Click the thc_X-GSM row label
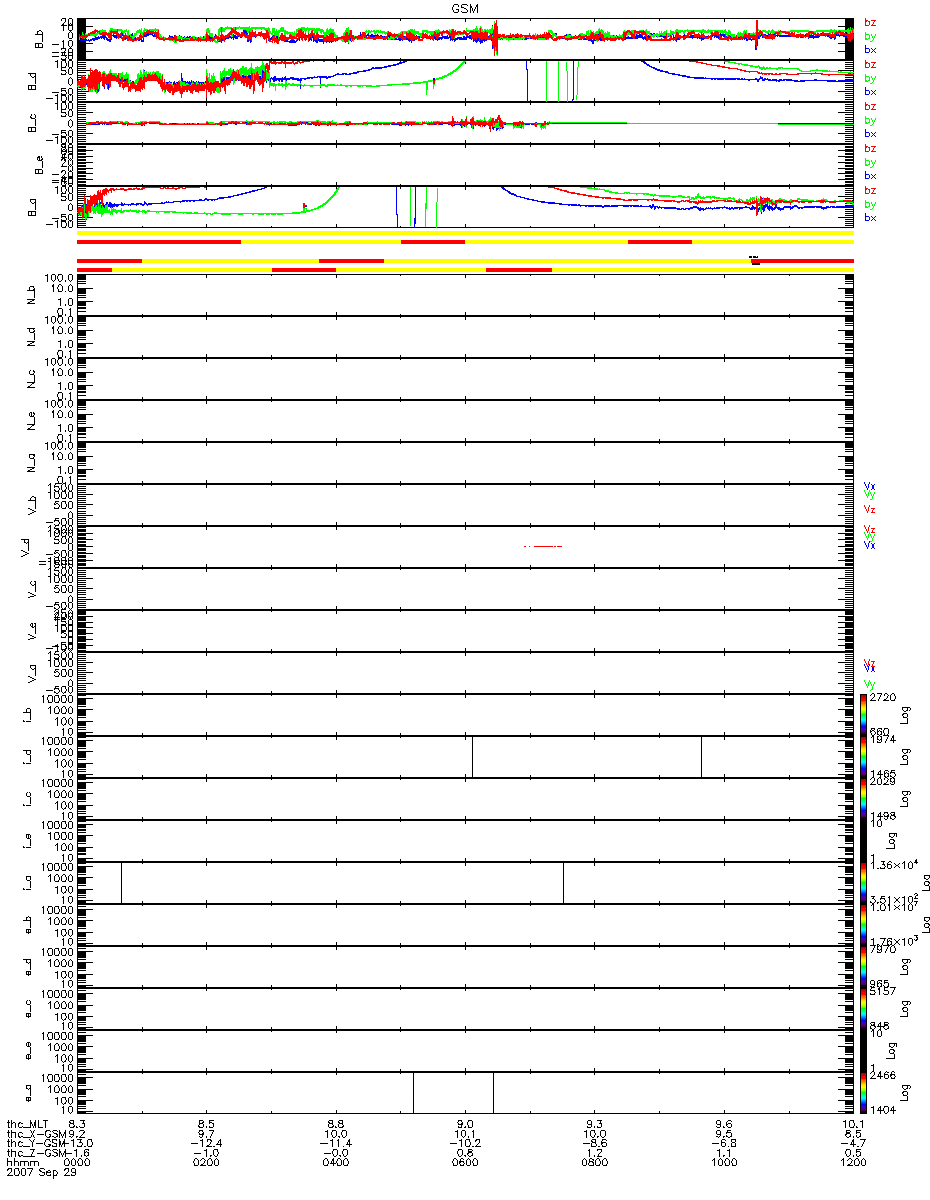 36,1133
